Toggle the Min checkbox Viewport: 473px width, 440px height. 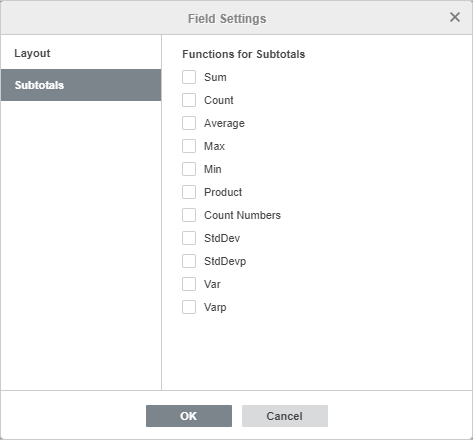189,169
